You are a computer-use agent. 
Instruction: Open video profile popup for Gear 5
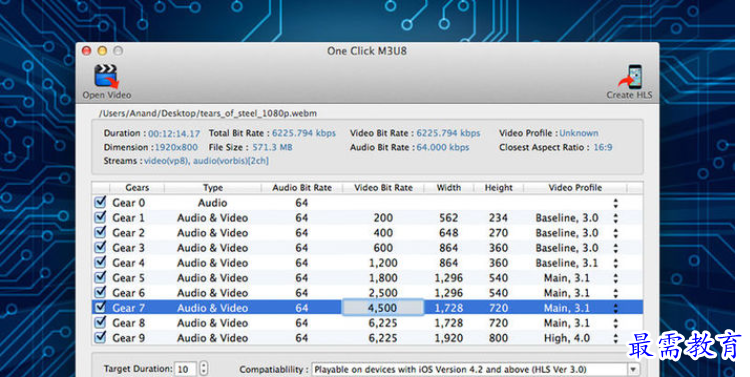(x=616, y=278)
